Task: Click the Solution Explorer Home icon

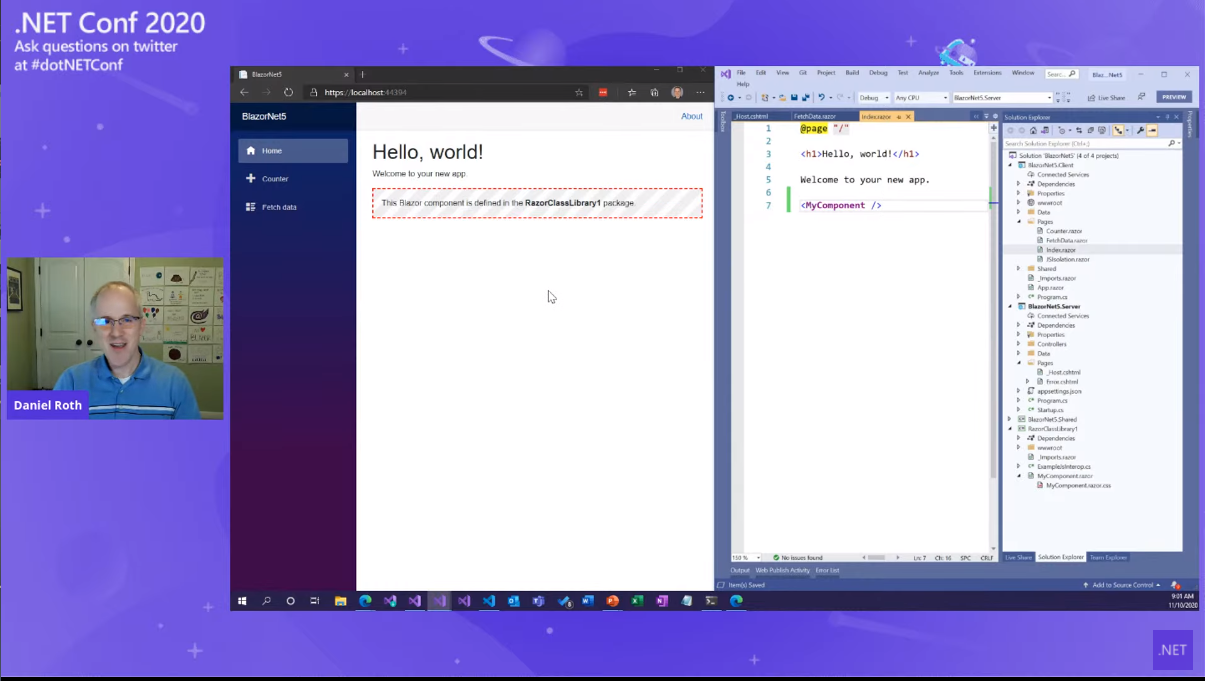Action: 1033,130
